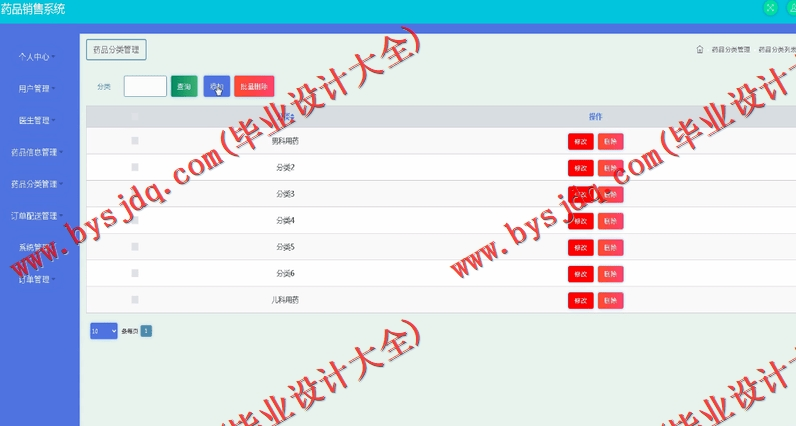Click 删除 in the 男科用药 row
The width and height of the screenshot is (796, 426).
610,142
